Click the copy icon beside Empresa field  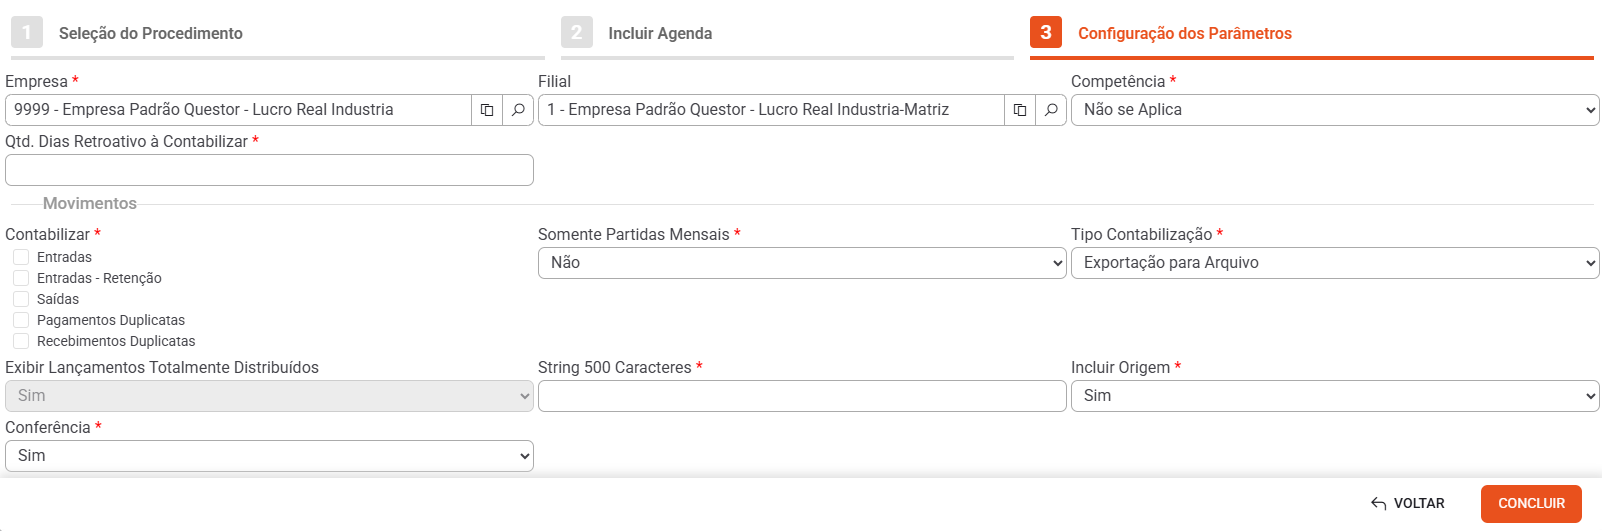487,110
